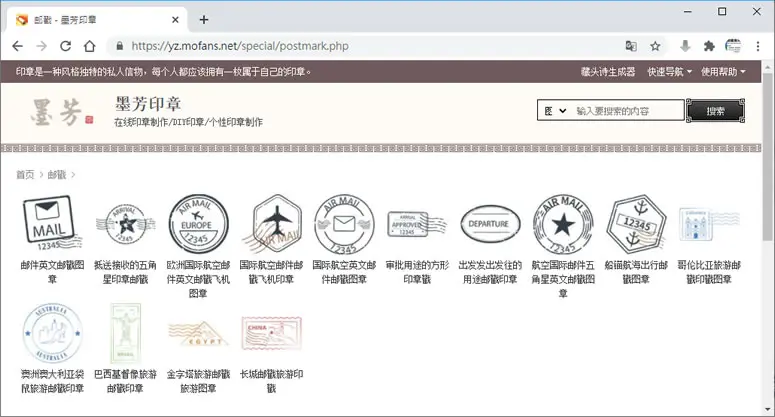This screenshot has width=775, height=417.
Task: Go to 首页 breadcrumb link
Action: [25, 174]
